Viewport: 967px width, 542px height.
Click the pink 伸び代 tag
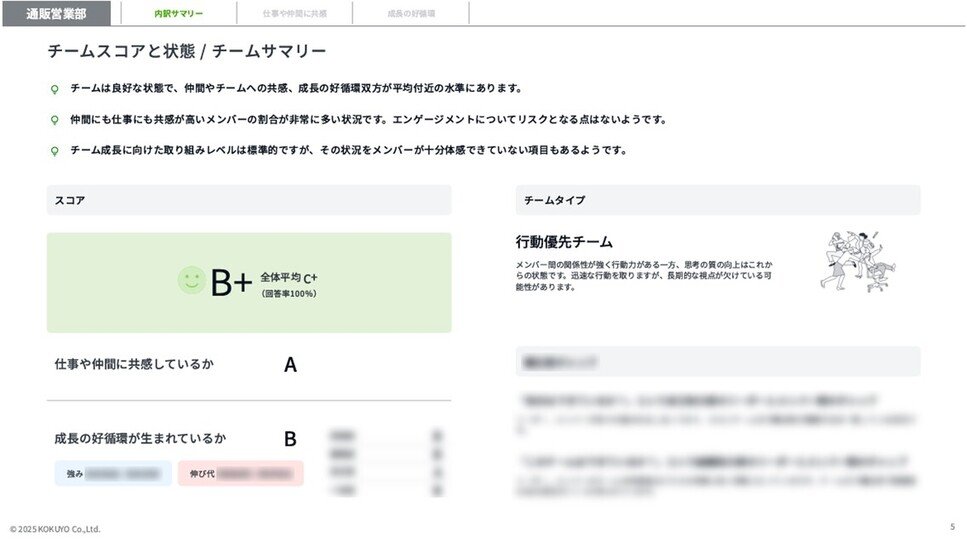click(x=241, y=474)
